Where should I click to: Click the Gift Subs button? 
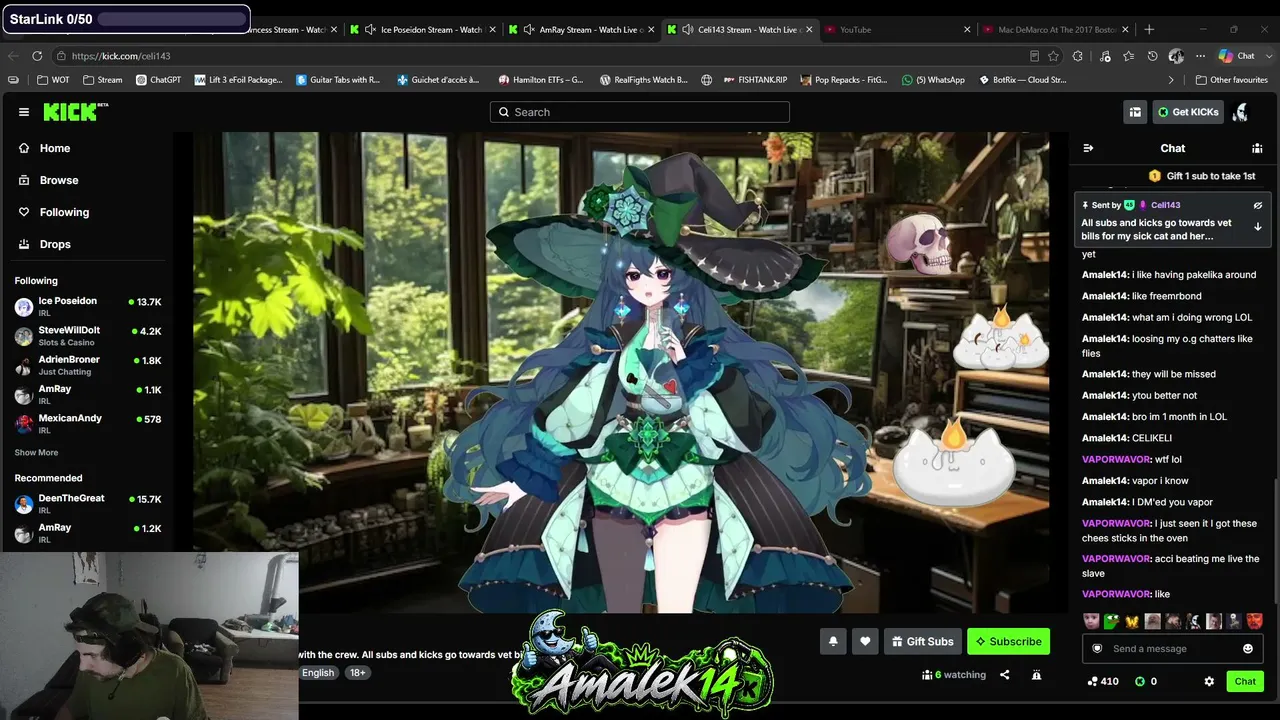pyautogui.click(x=922, y=642)
